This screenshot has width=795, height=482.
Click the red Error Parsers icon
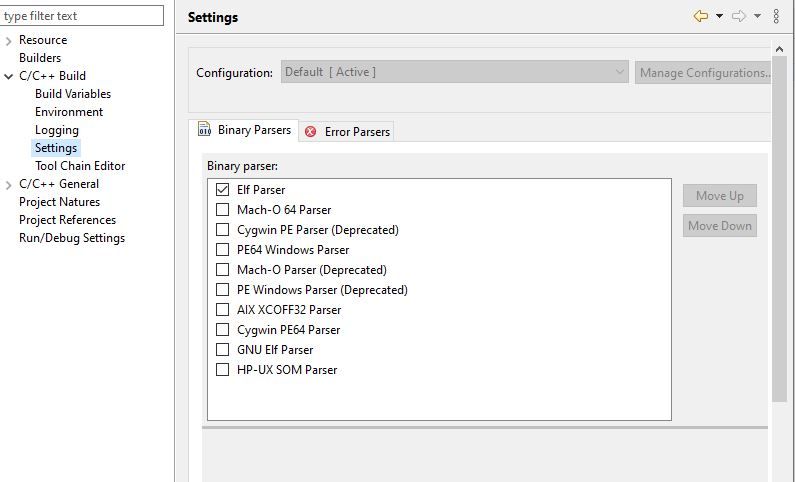[x=310, y=132]
